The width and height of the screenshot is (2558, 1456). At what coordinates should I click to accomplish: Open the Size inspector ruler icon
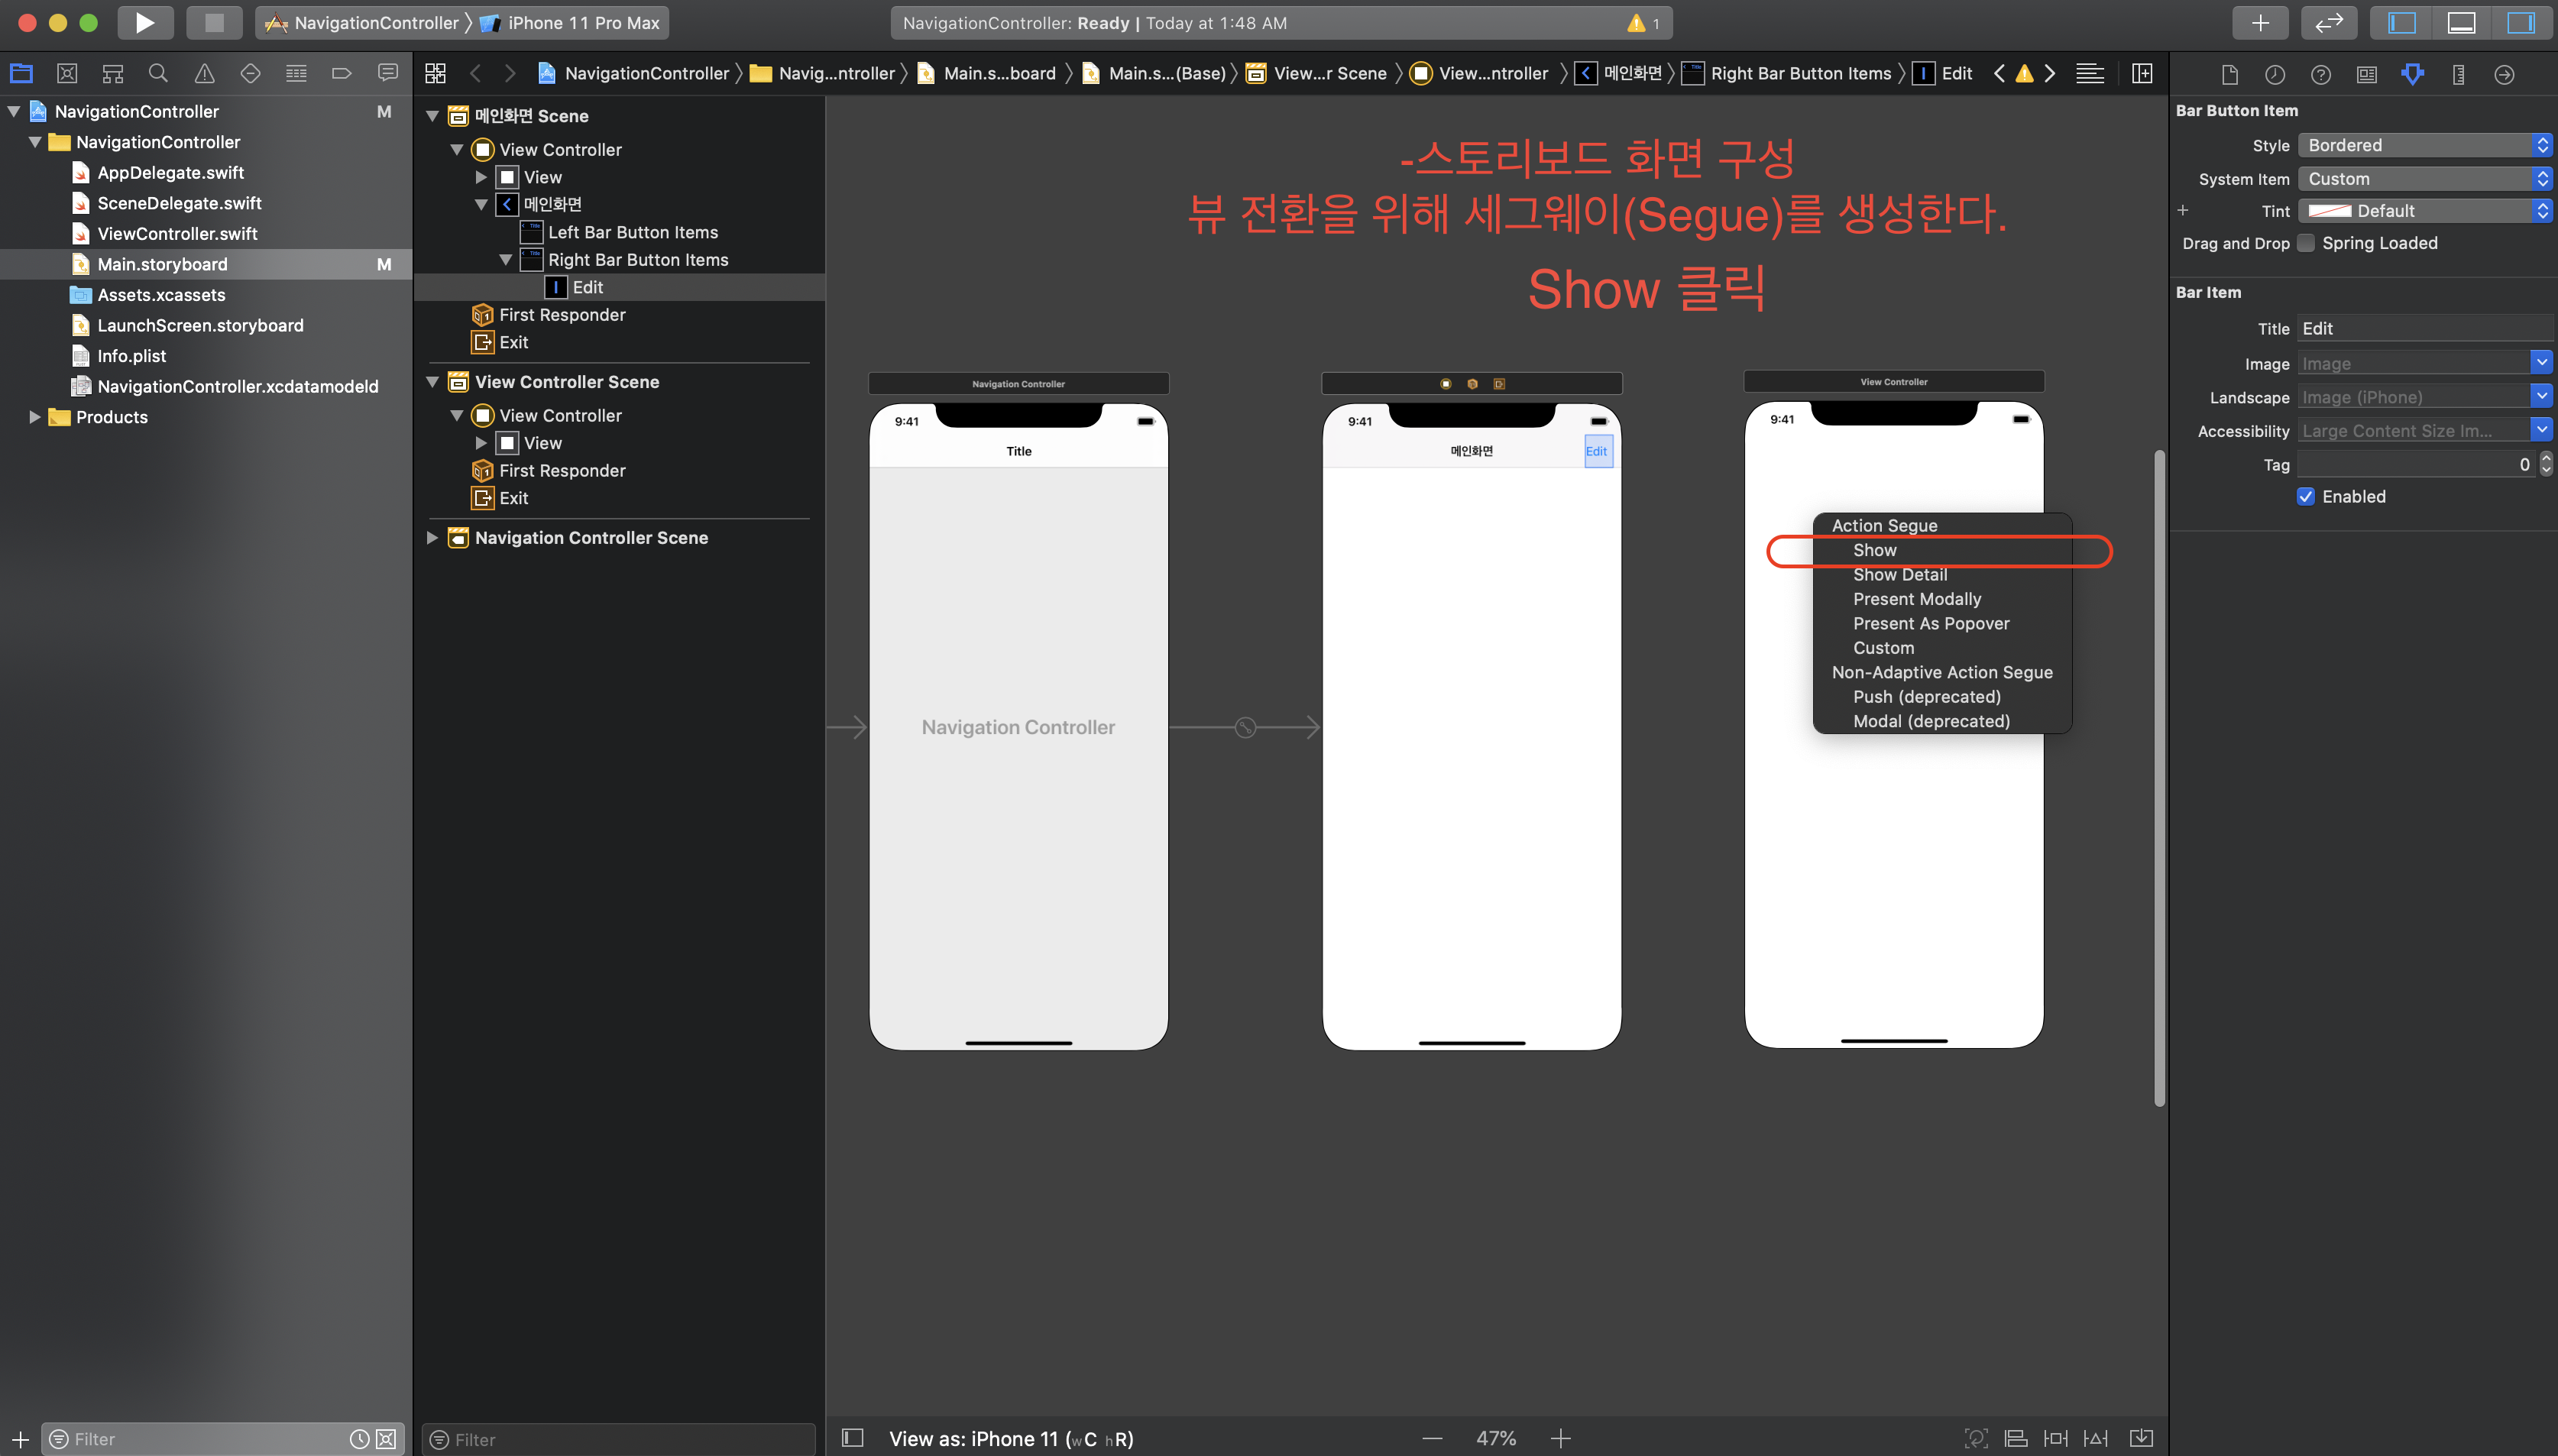2458,74
